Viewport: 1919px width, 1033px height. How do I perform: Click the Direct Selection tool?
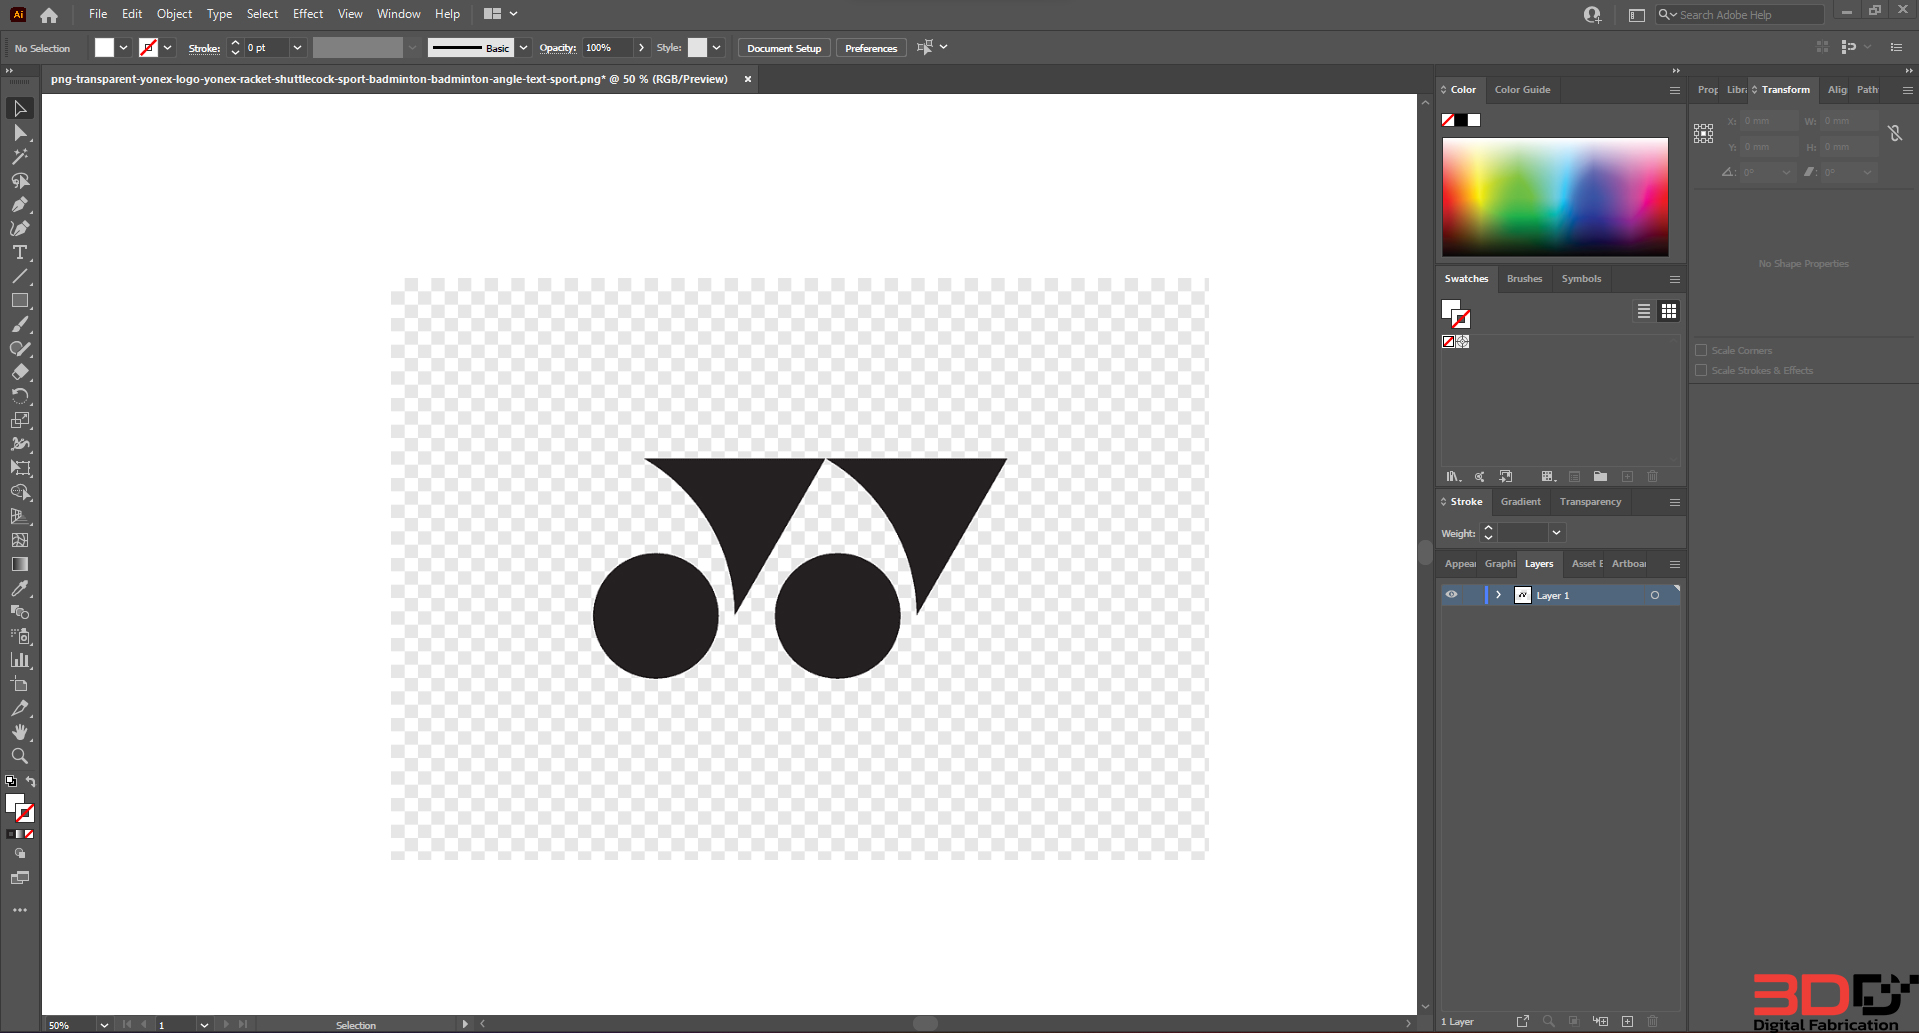pyautogui.click(x=19, y=133)
